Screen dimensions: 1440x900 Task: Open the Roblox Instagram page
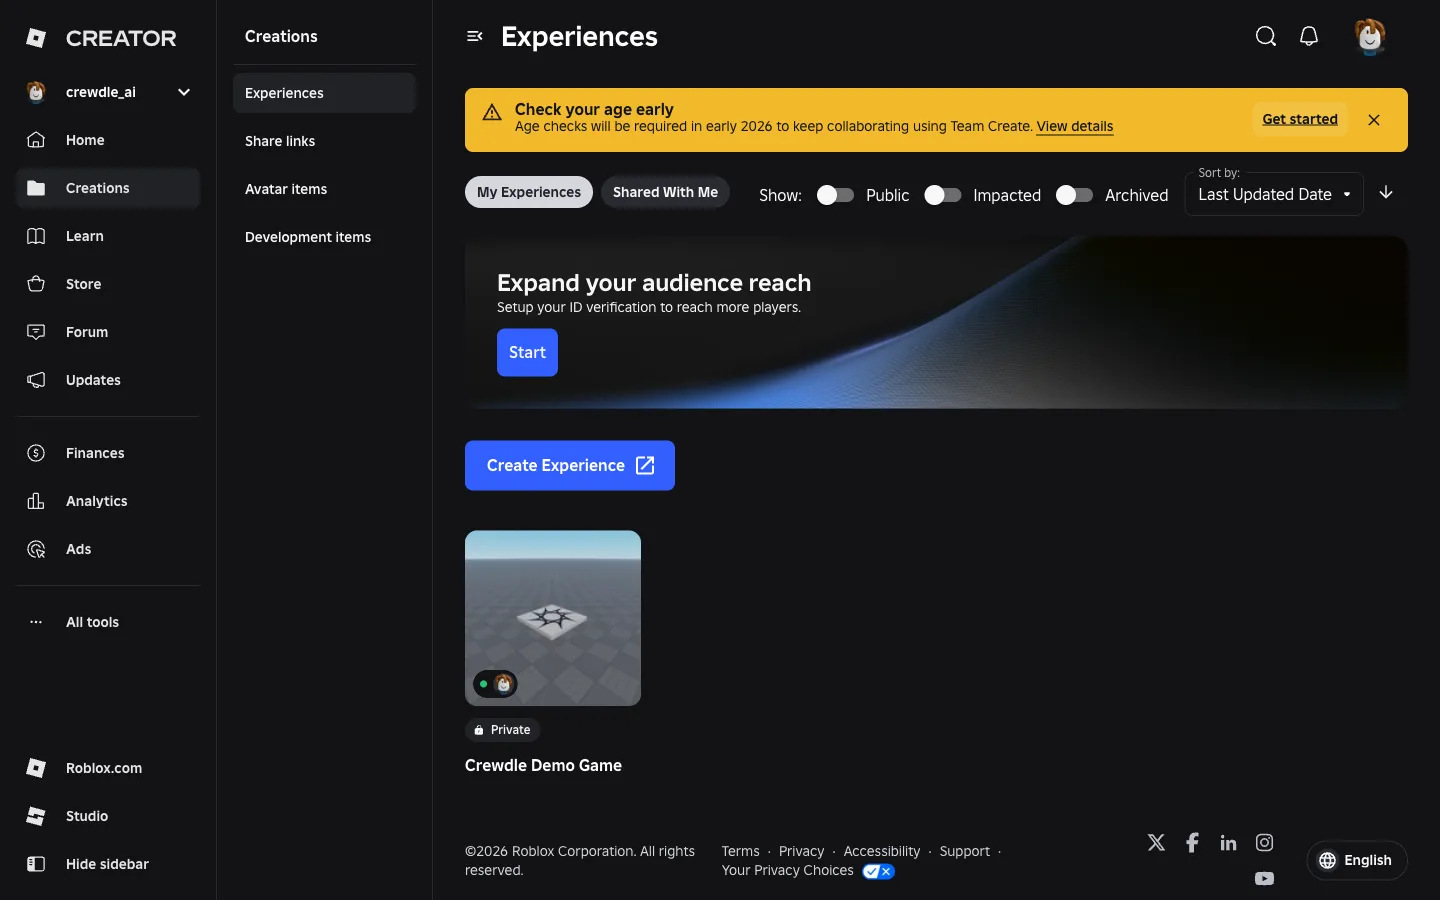pyautogui.click(x=1265, y=842)
